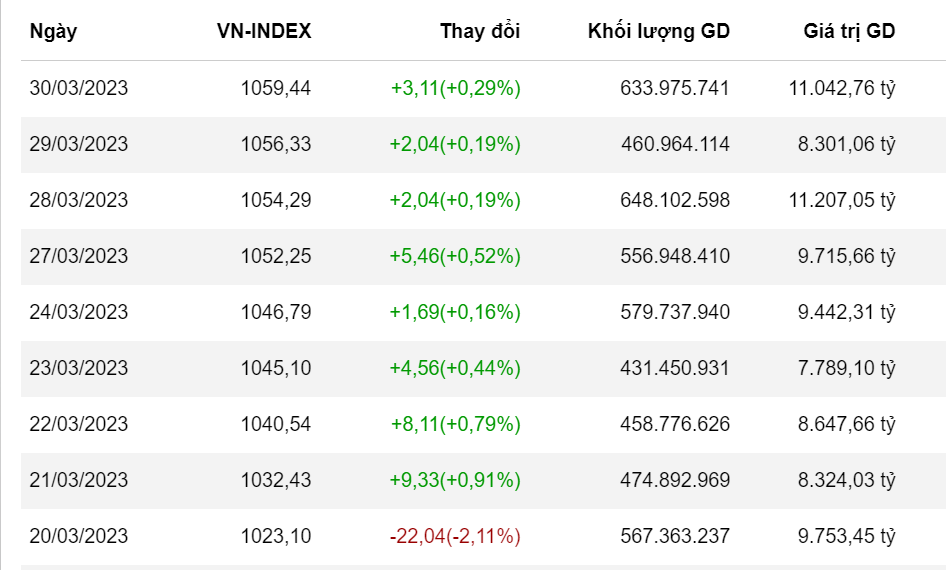The image size is (946, 570).
Task: Click the change +1,69(+0,16%)
Action: click(x=455, y=312)
